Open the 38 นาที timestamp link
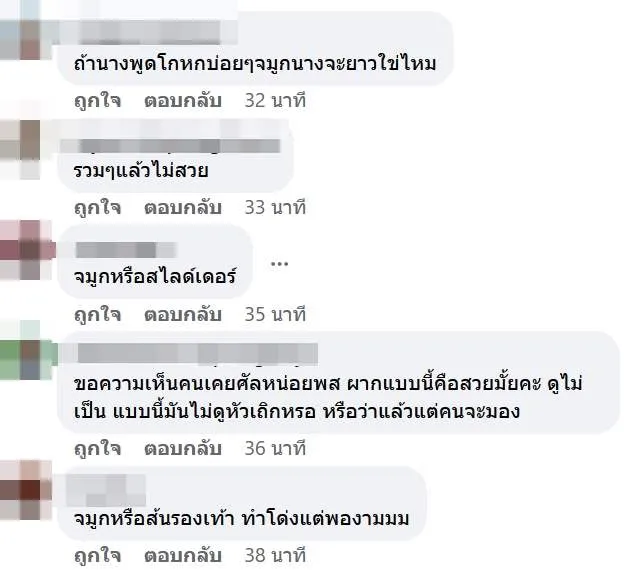Viewport: 637px width, 570px height. (x=275, y=555)
